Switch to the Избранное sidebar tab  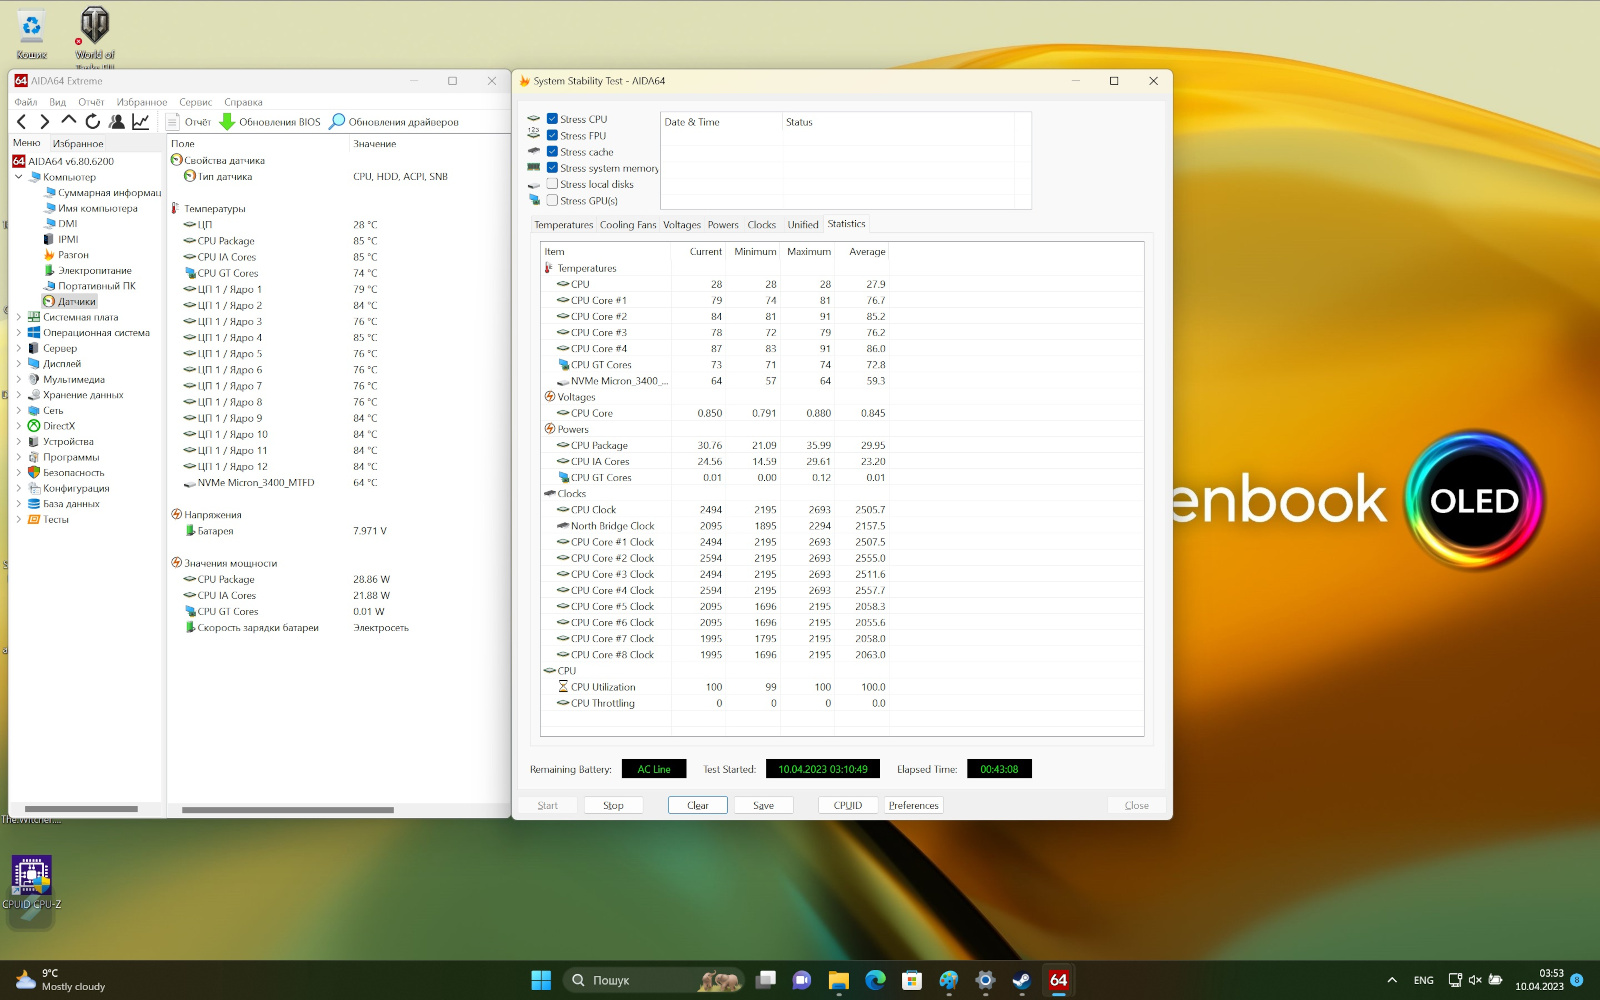point(78,144)
